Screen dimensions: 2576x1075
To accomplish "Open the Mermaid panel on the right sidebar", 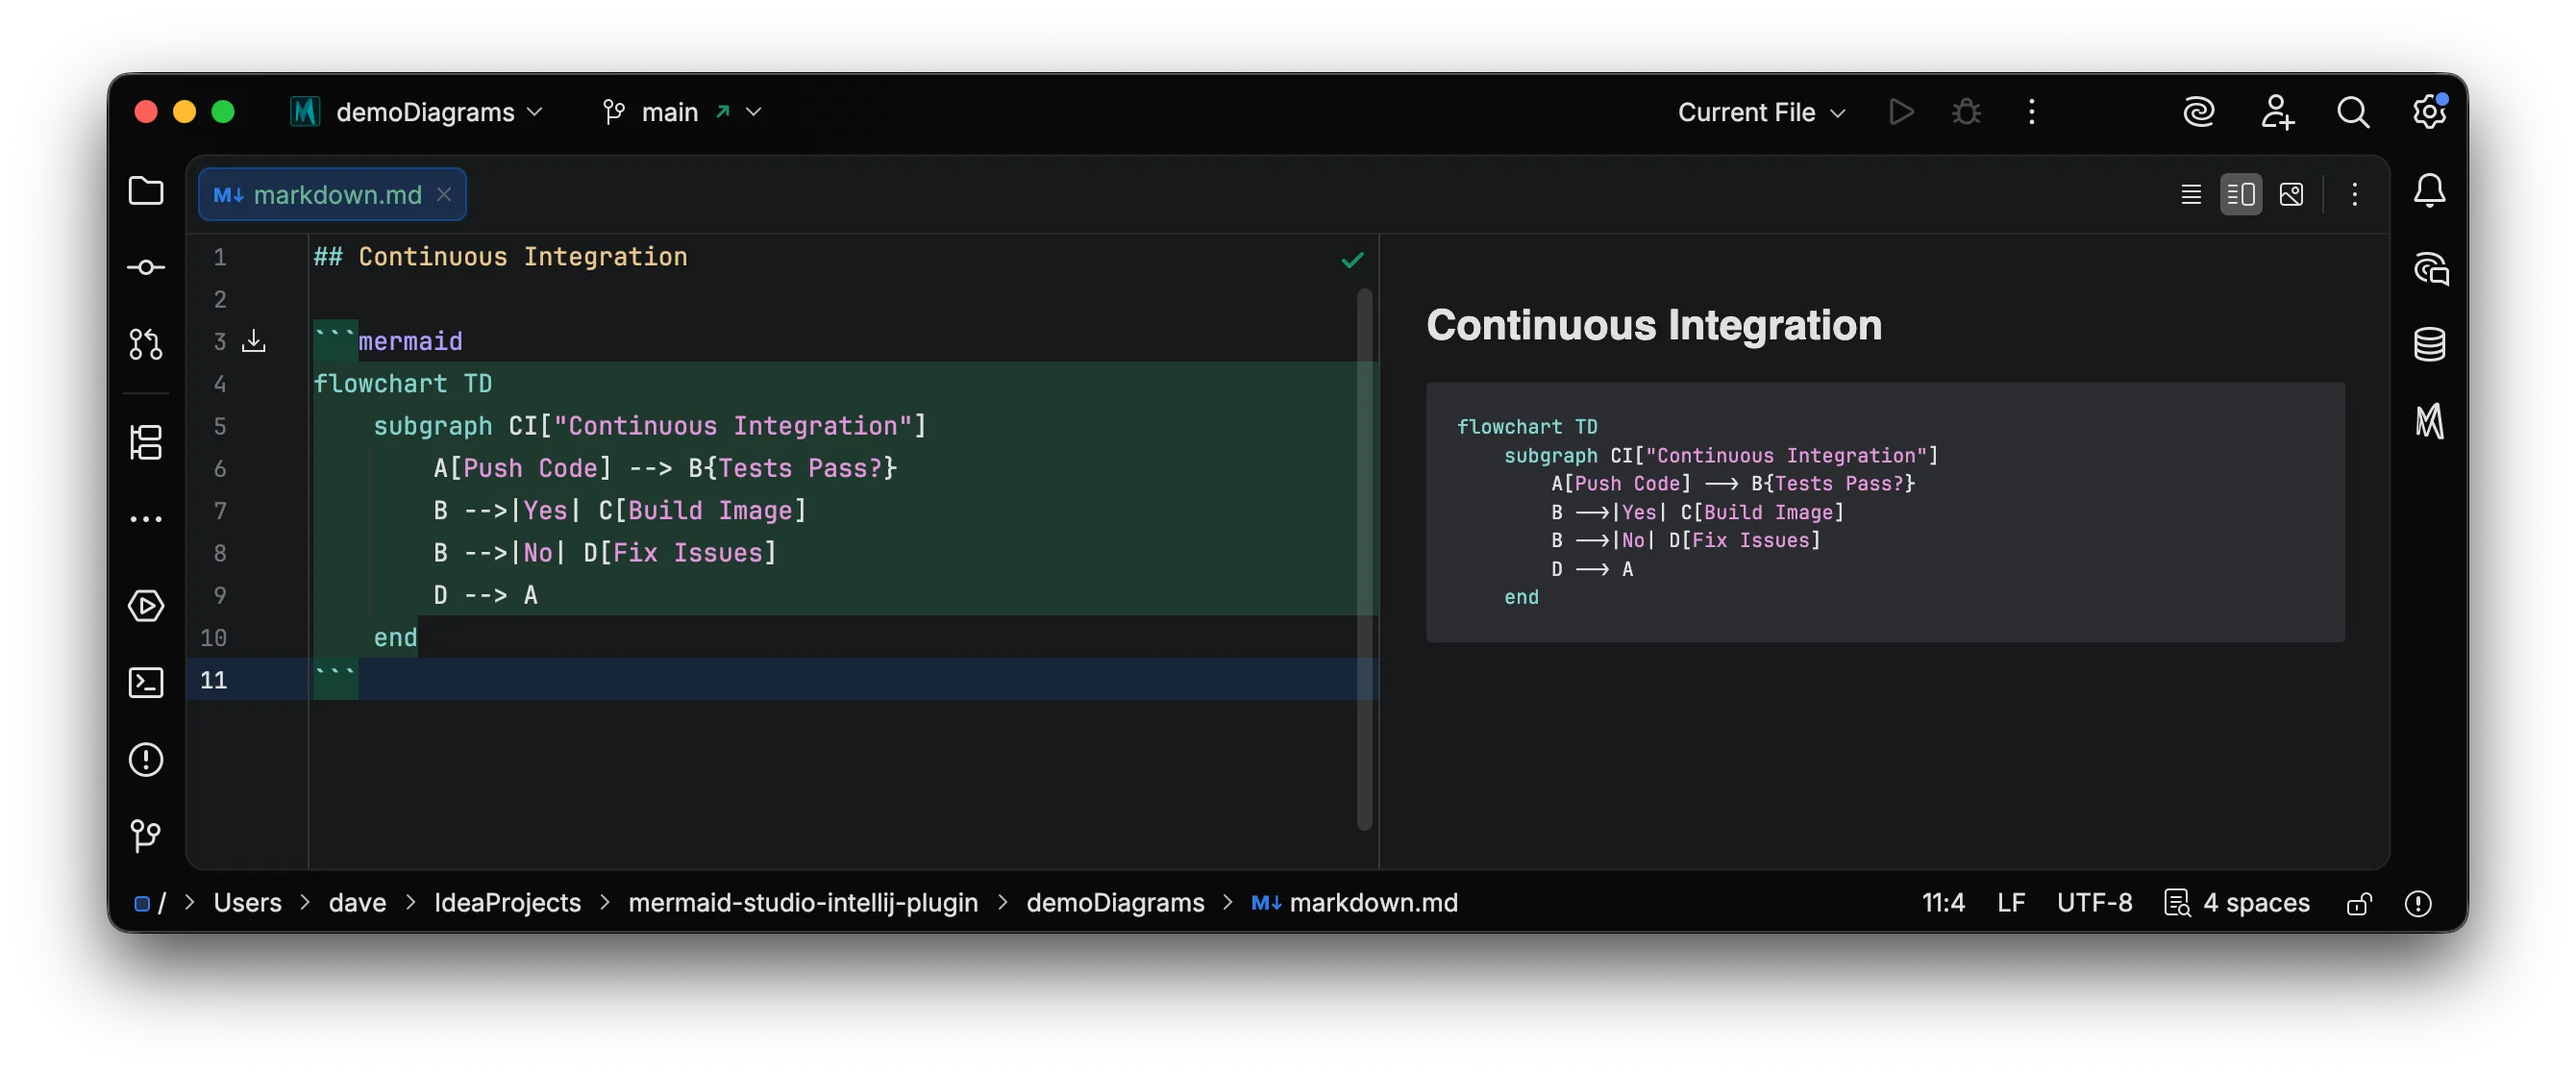I will point(2430,420).
